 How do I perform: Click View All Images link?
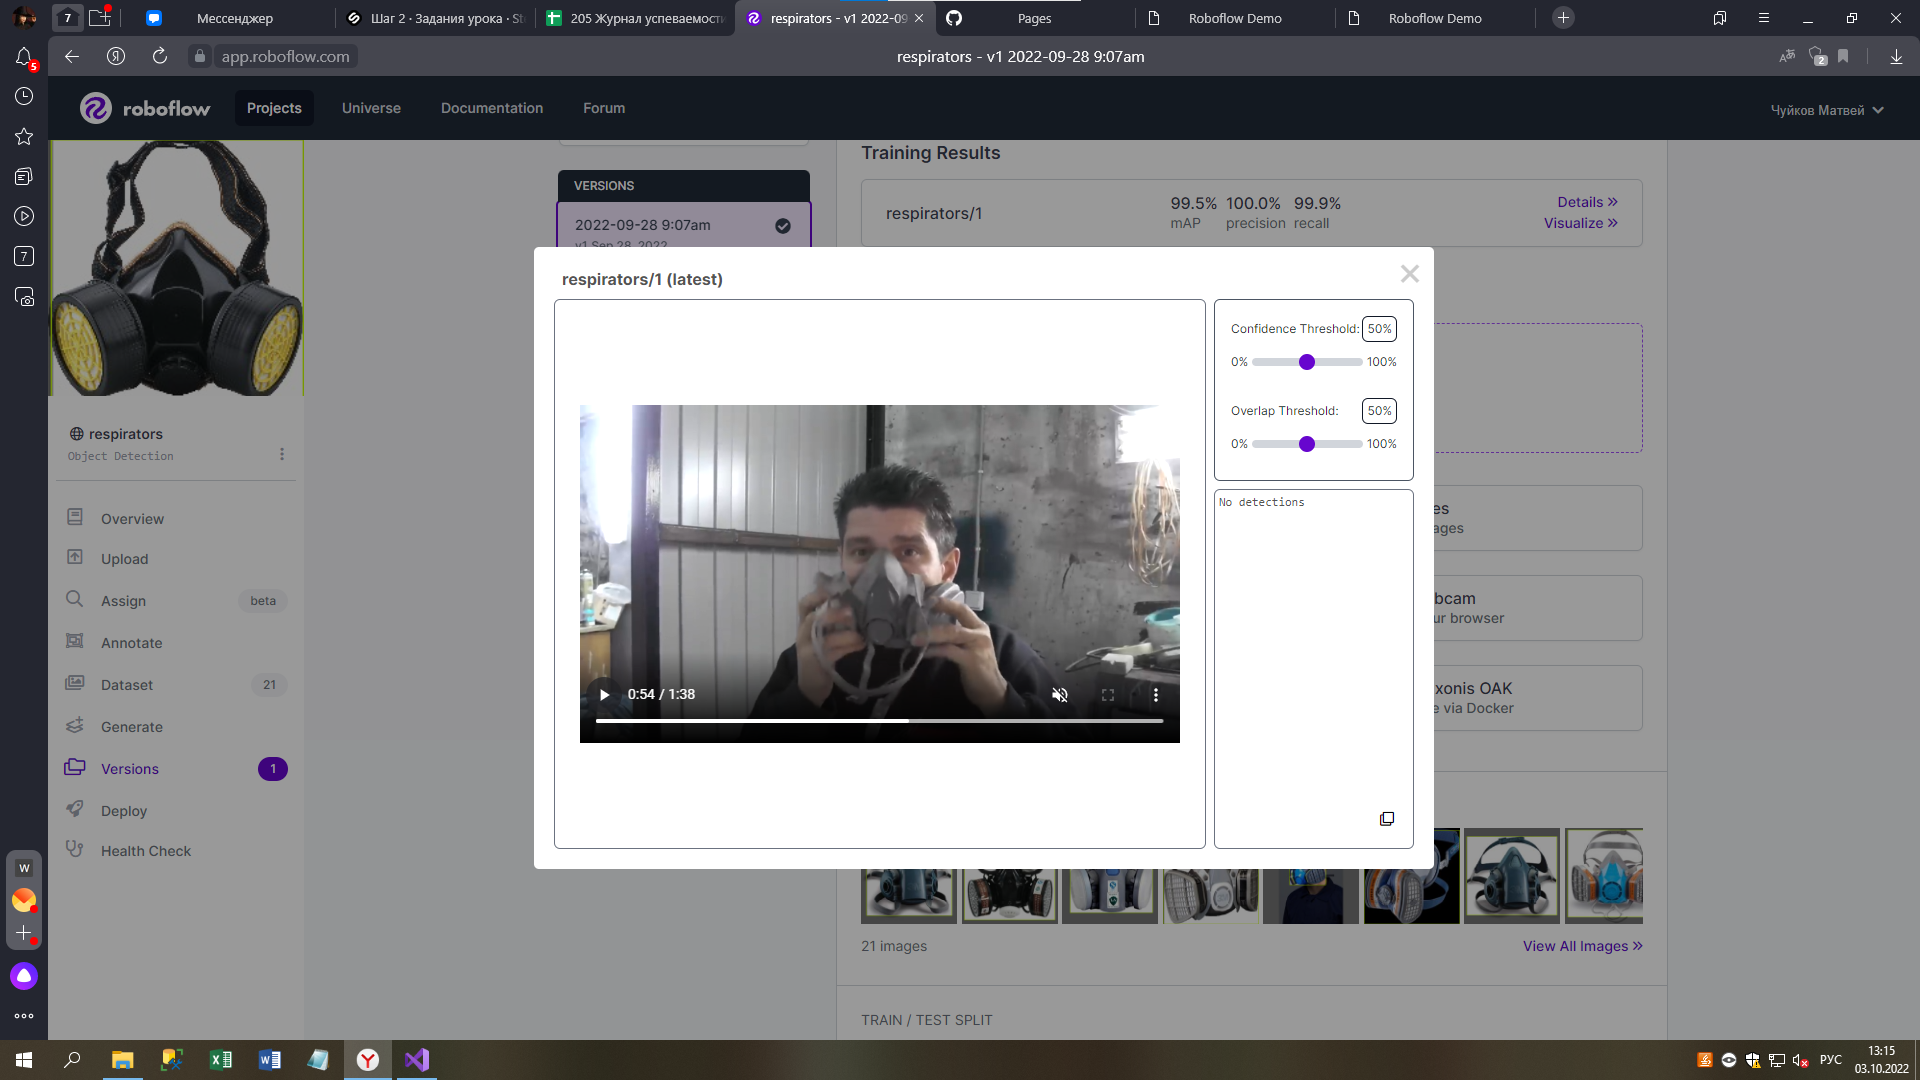pyautogui.click(x=1582, y=946)
